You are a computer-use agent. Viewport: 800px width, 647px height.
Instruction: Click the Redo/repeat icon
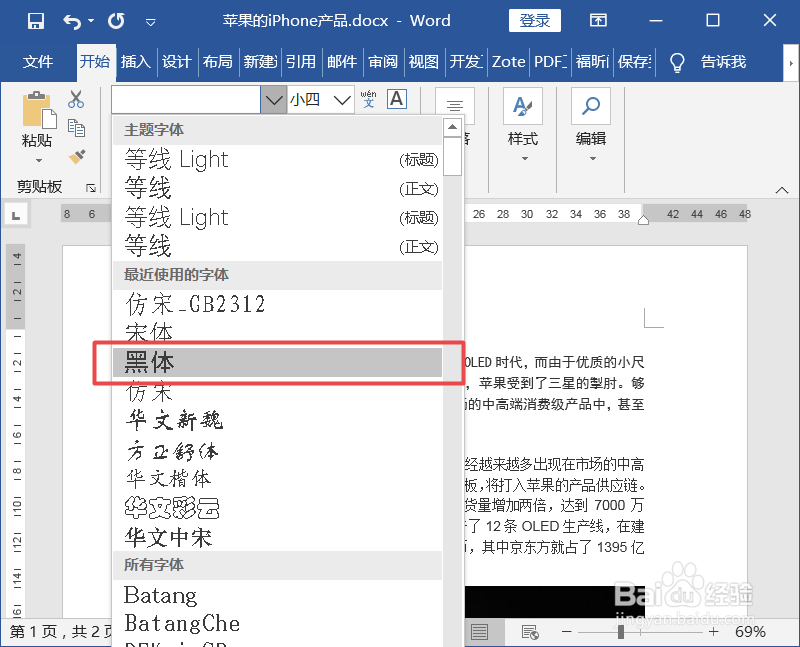tap(116, 21)
